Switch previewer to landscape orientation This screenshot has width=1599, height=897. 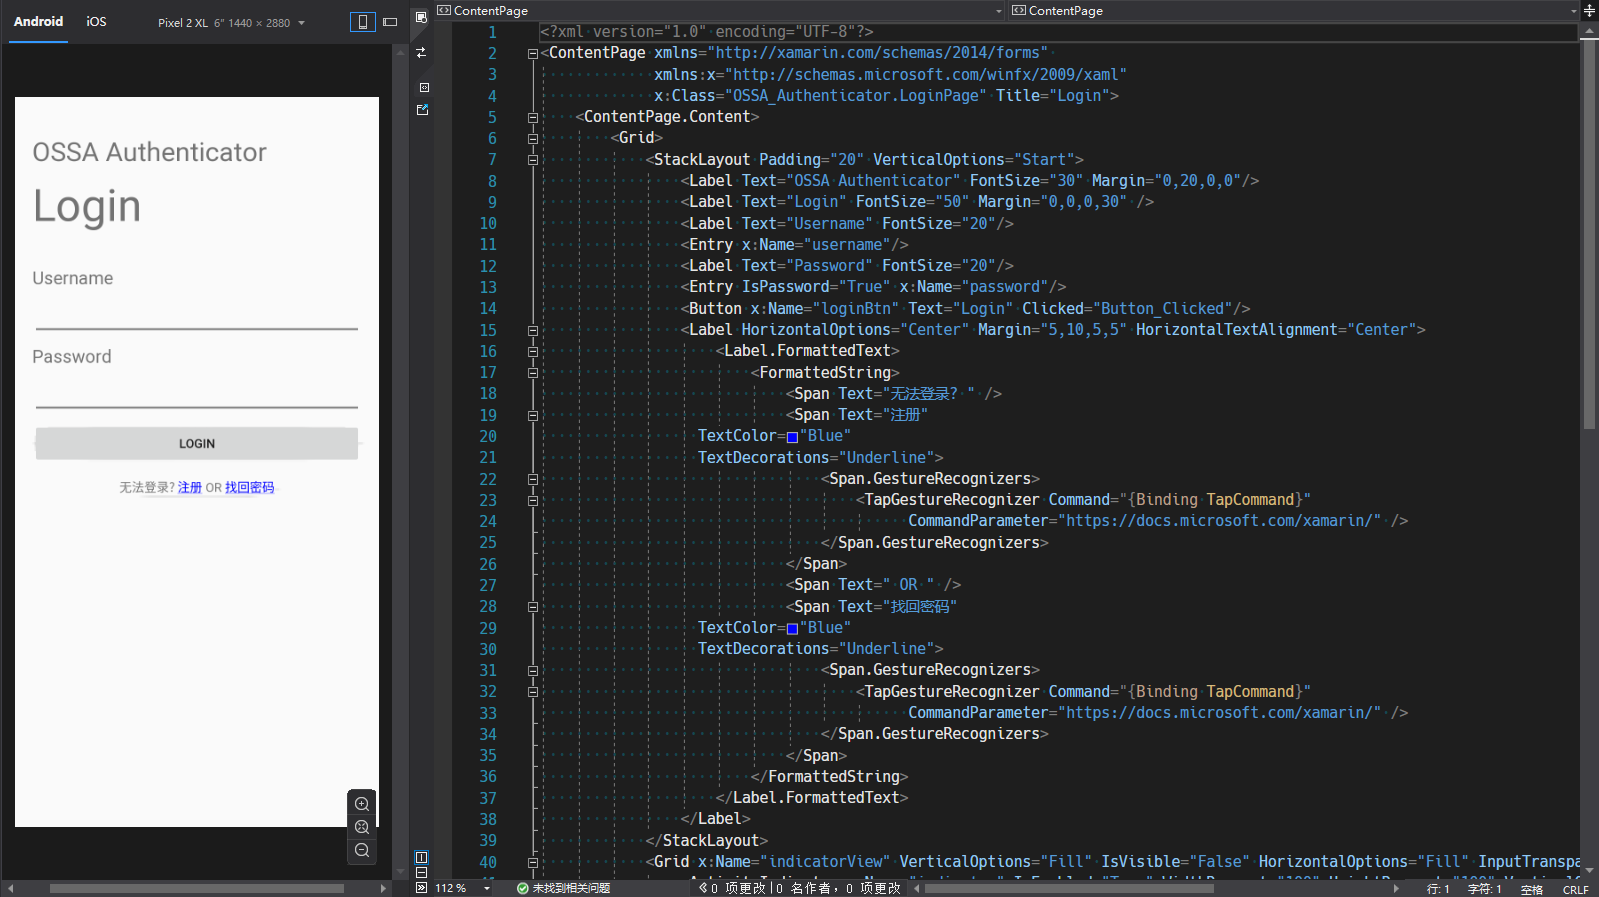(390, 22)
